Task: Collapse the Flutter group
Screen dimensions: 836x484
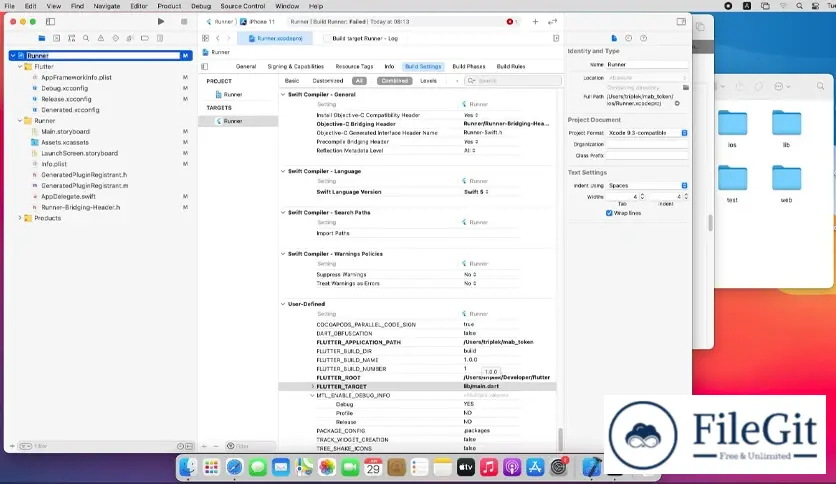Action: [x=20, y=67]
